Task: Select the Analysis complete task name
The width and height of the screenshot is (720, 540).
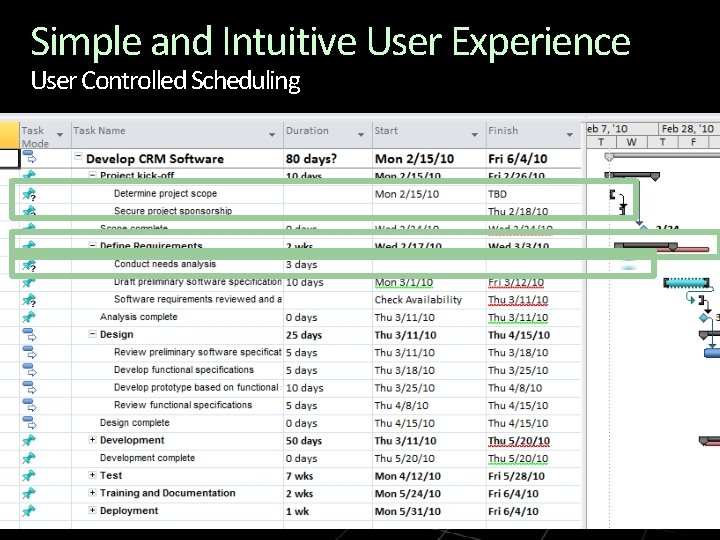Action: (139, 317)
